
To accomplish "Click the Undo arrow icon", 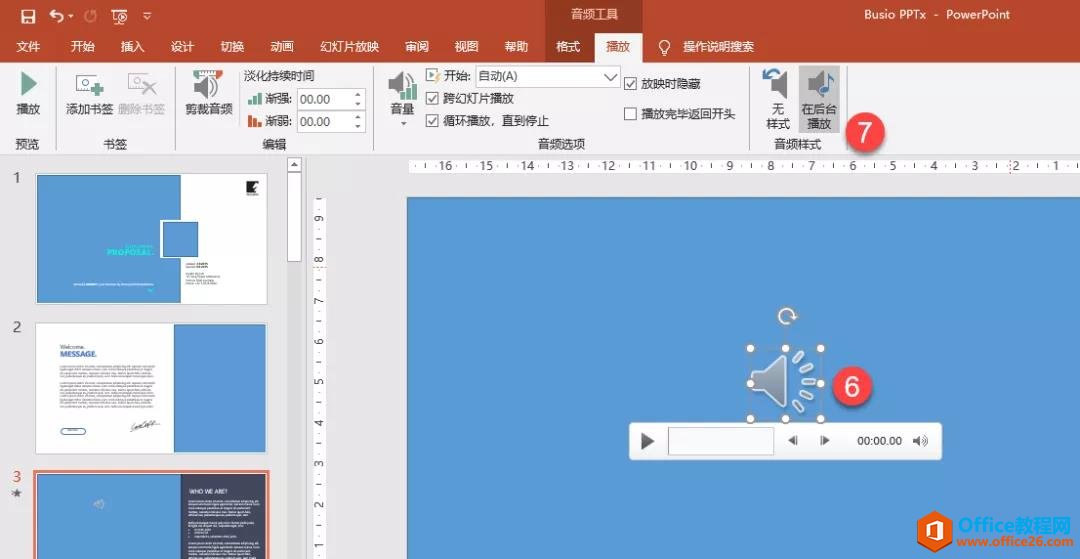I will (56, 16).
